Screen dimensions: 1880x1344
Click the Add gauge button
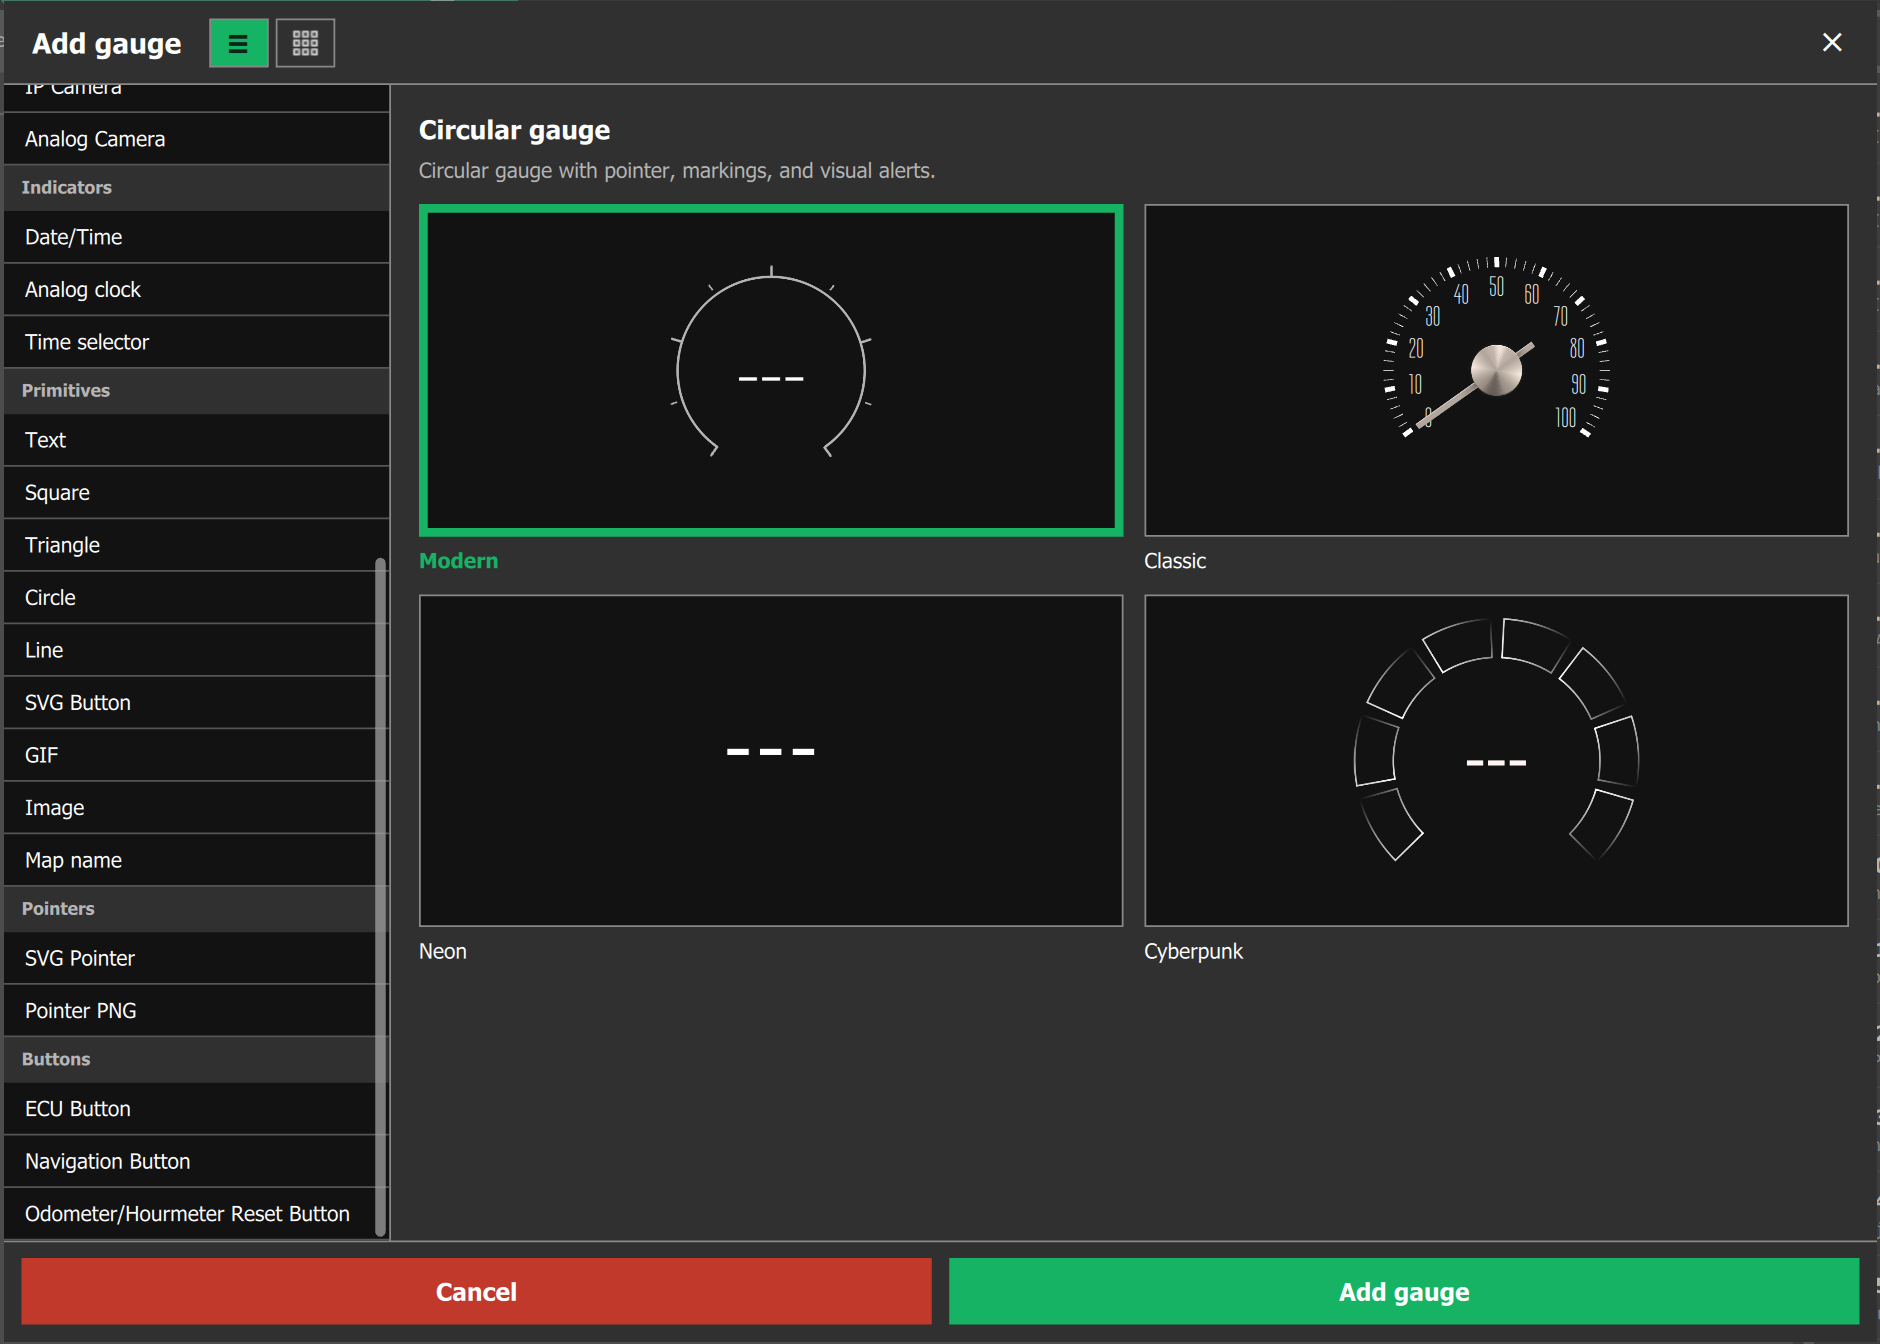(x=1403, y=1291)
